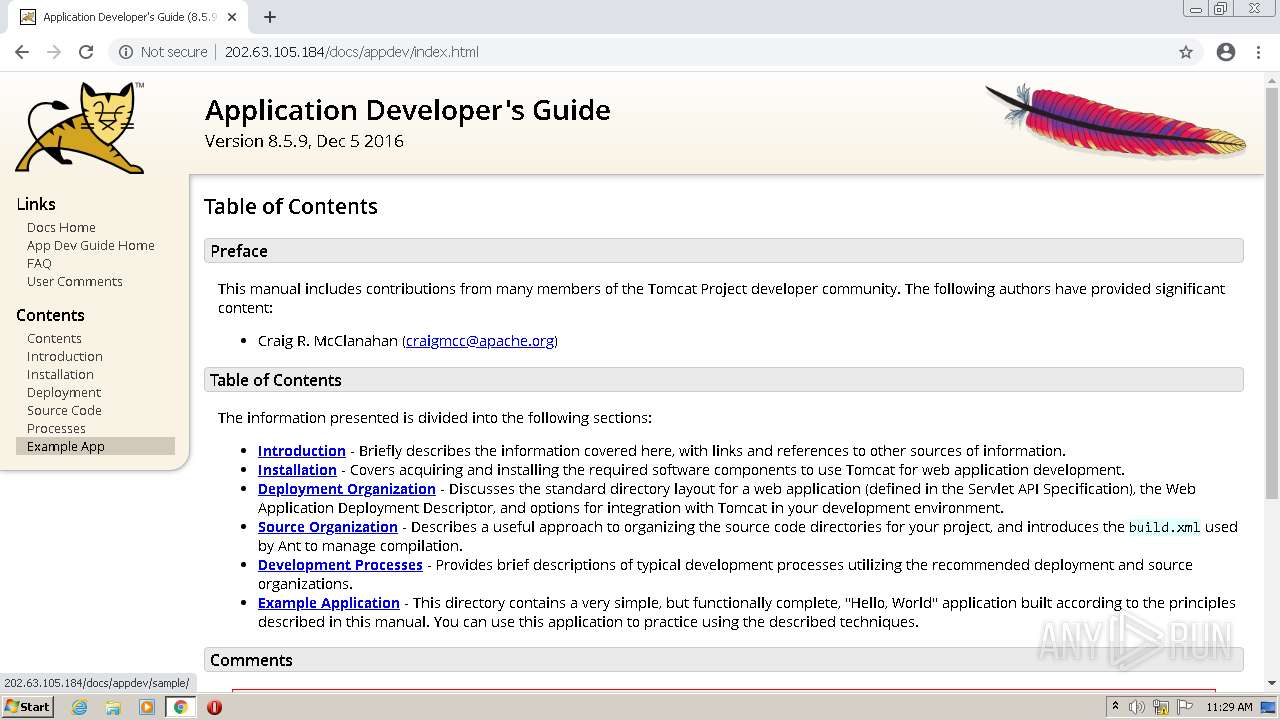This screenshot has height=720, width=1280.
Task: Open the Development Processes link
Action: [x=340, y=565]
